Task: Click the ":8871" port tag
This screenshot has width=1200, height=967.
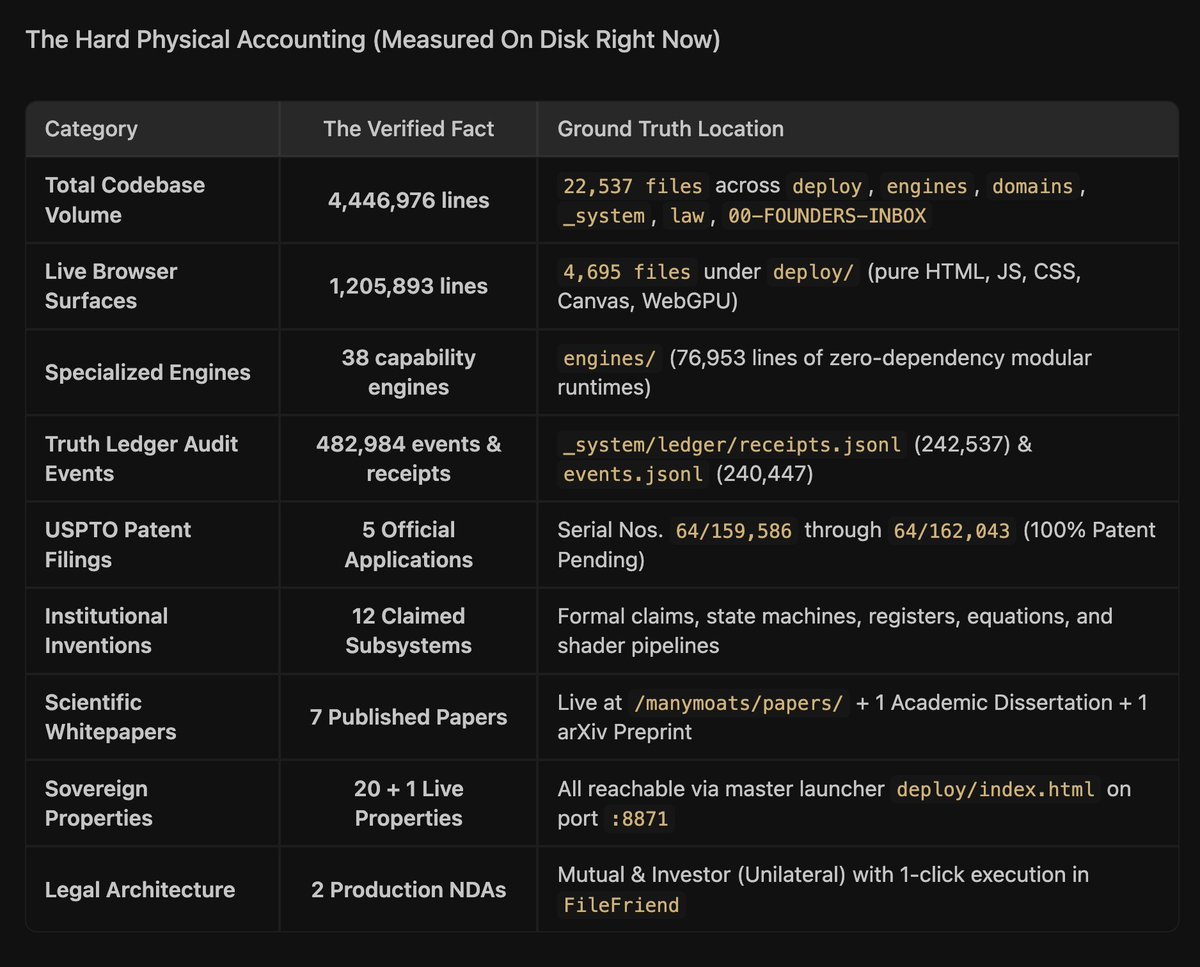Action: (x=637, y=819)
